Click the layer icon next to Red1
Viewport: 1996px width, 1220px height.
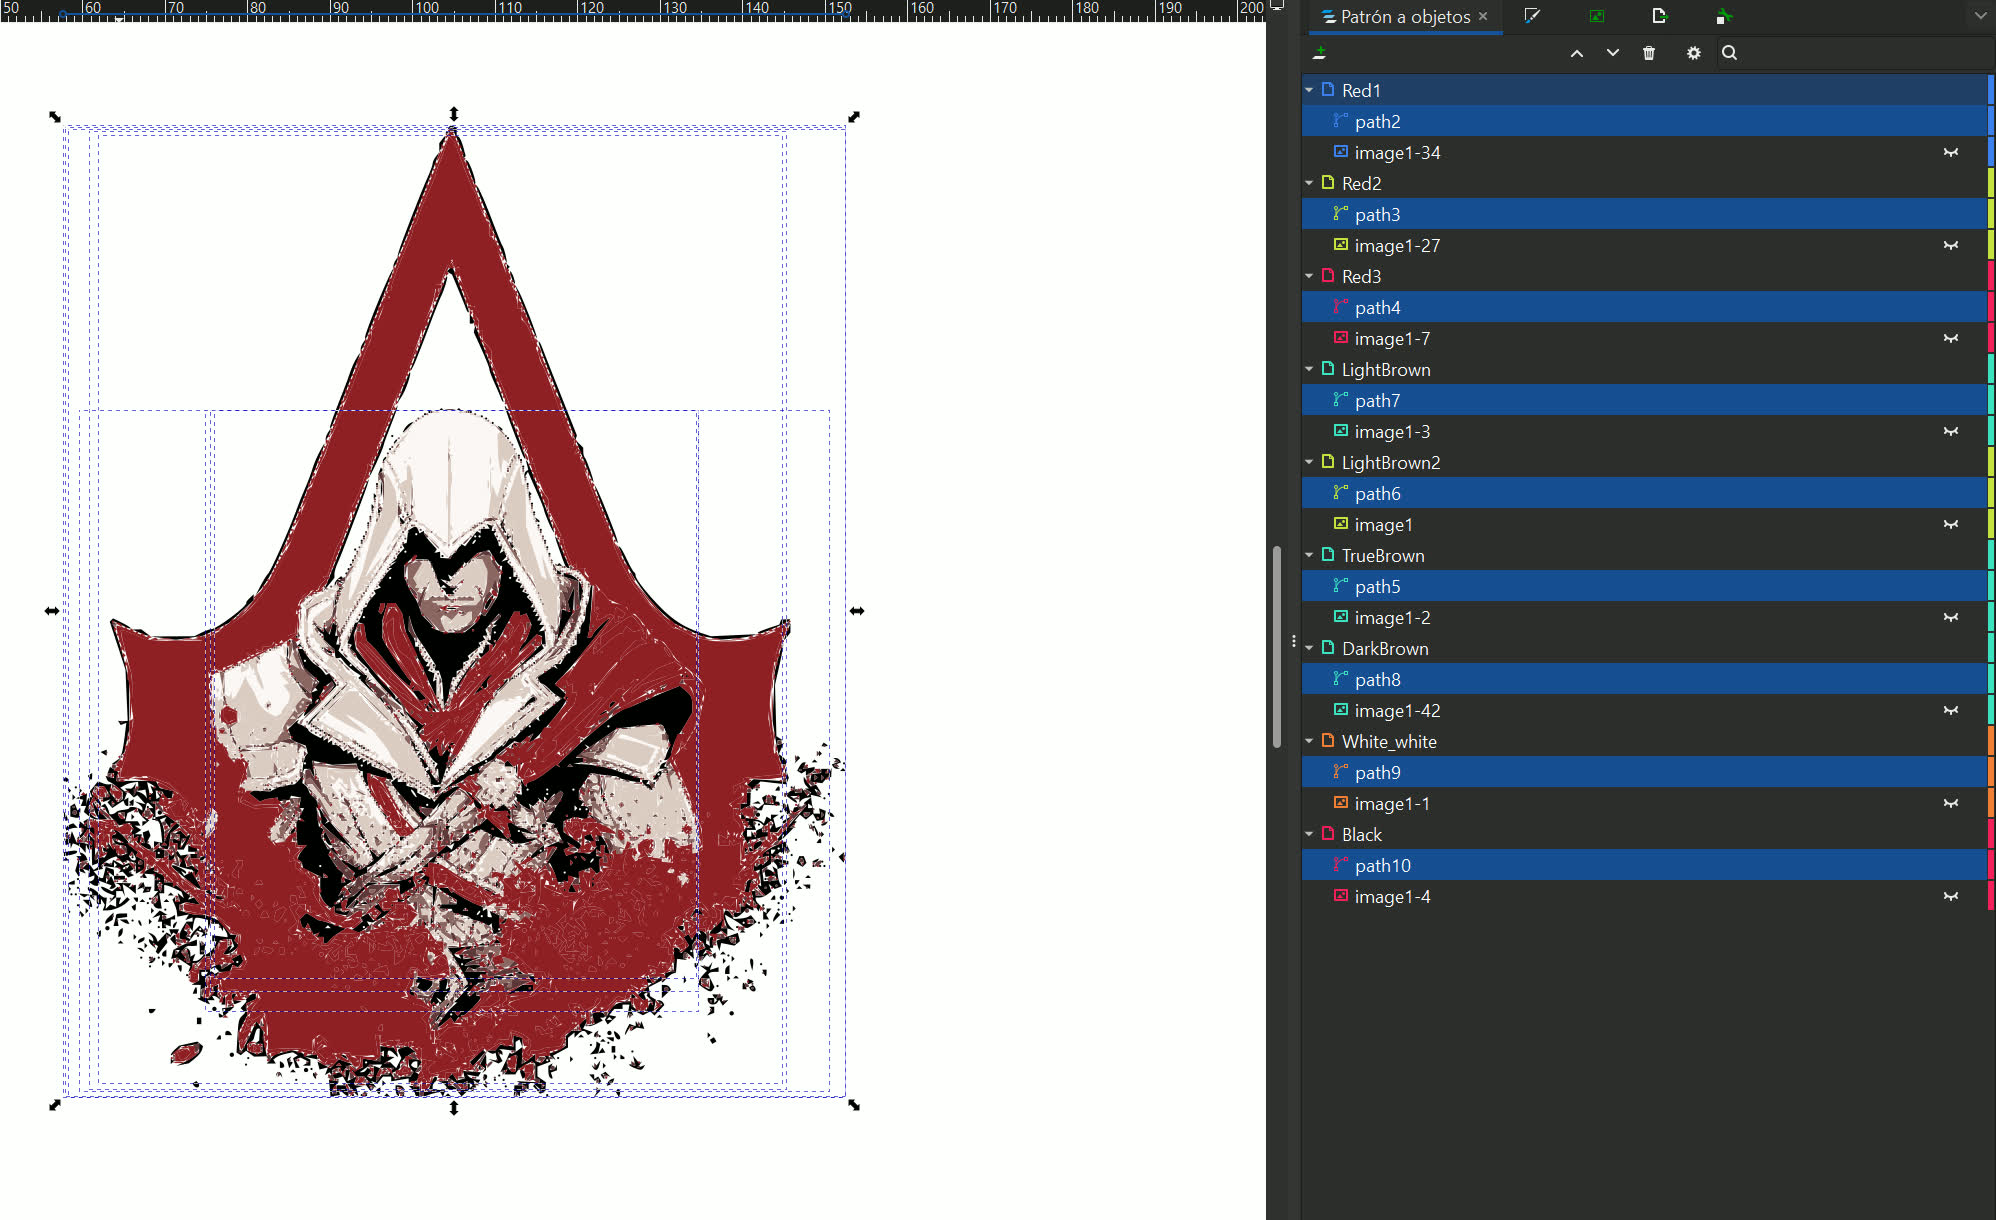(1328, 90)
